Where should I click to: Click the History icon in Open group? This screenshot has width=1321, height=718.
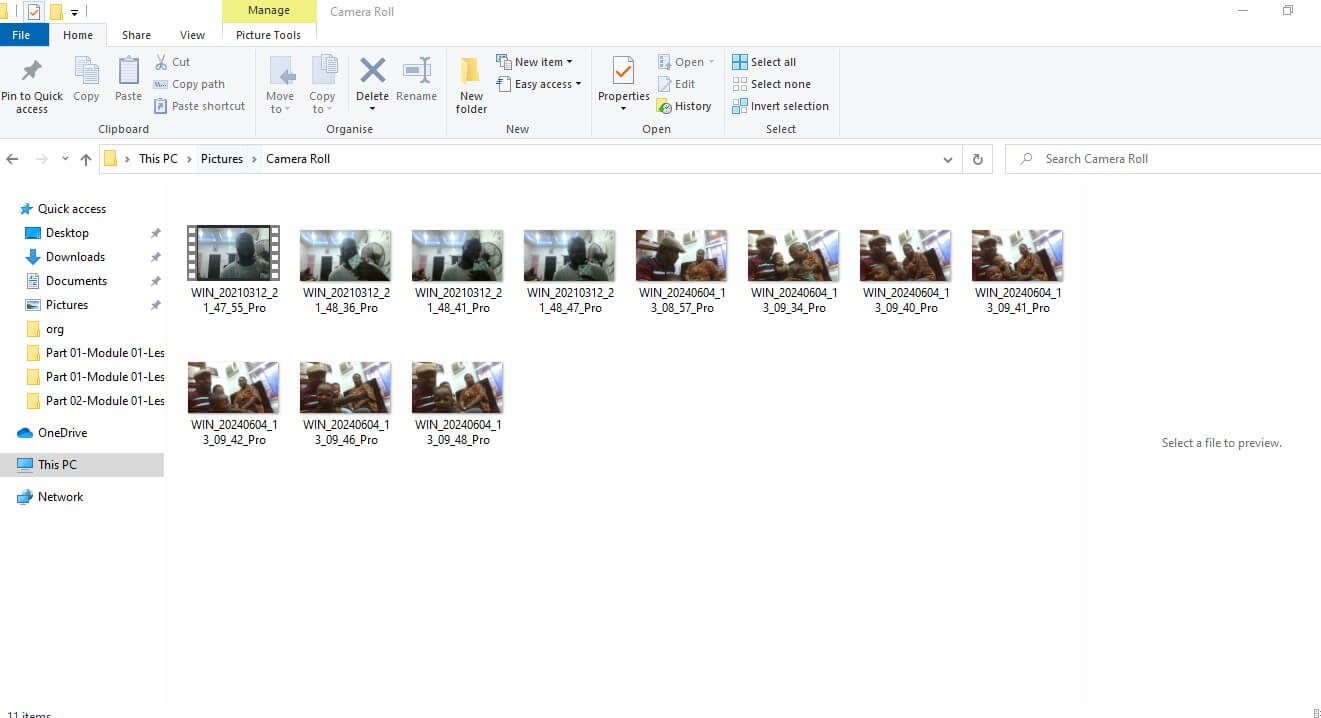664,106
